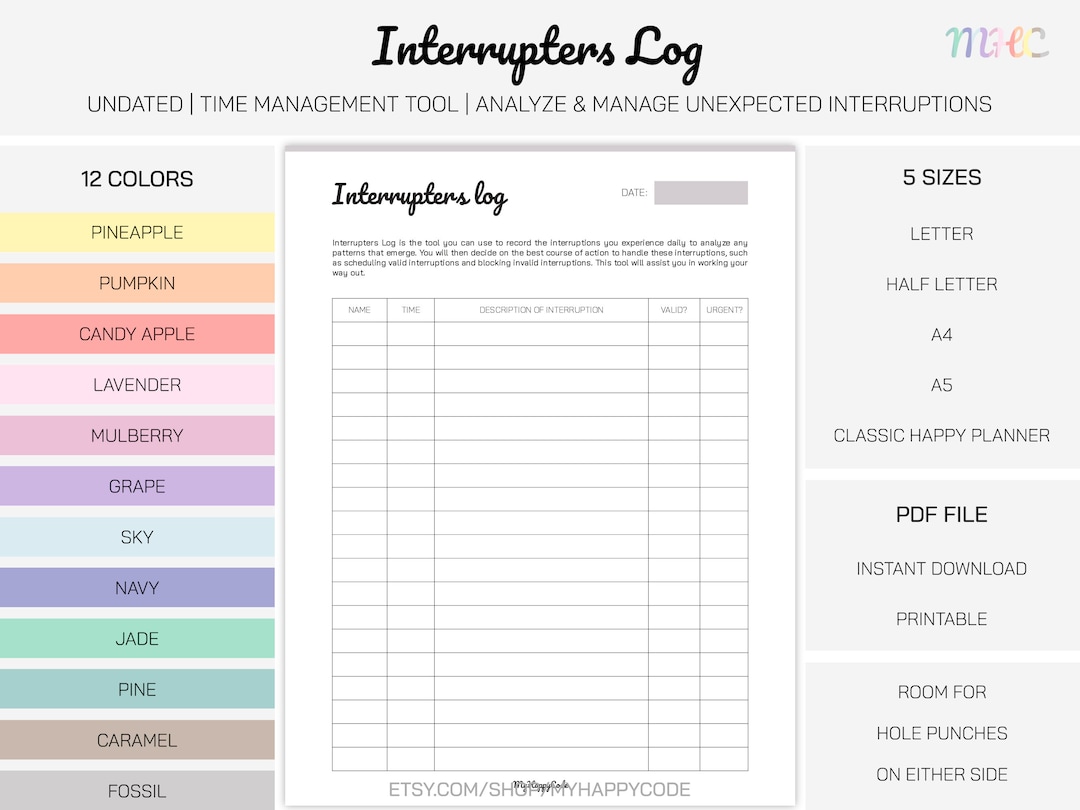Select the Pine color swatch

[137, 689]
